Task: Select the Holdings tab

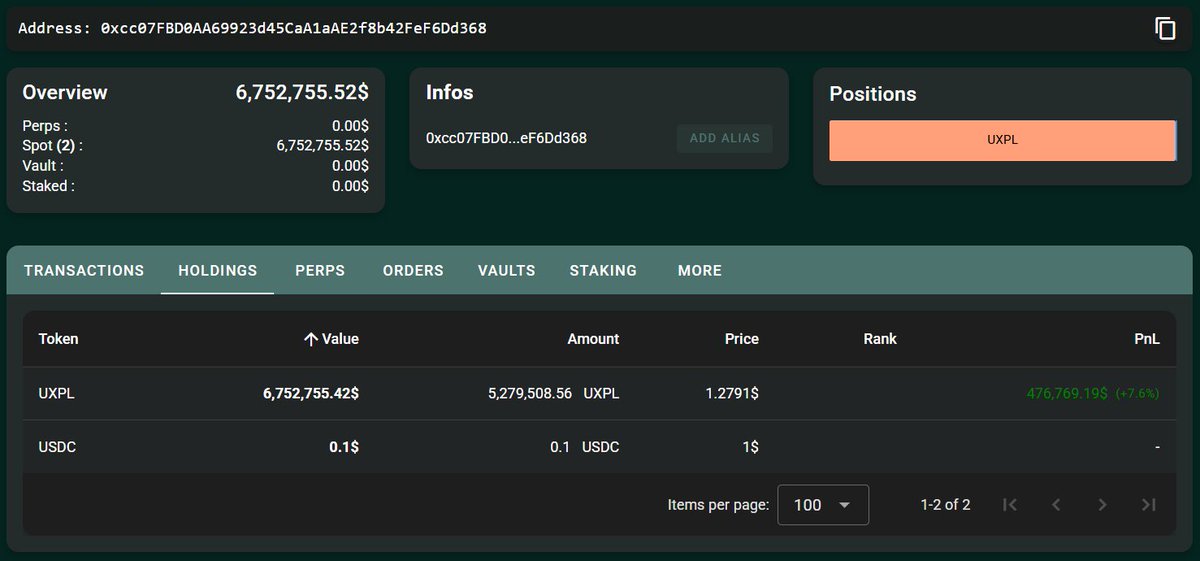Action: (x=217, y=271)
